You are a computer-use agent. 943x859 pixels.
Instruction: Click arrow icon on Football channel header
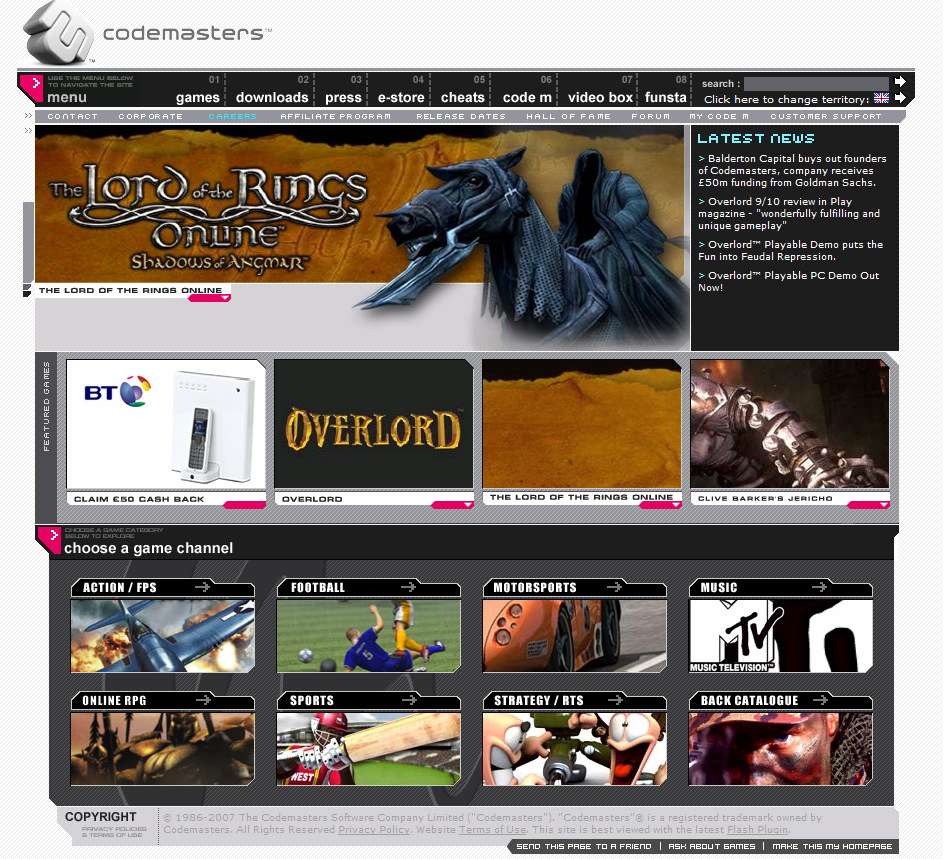tap(408, 587)
